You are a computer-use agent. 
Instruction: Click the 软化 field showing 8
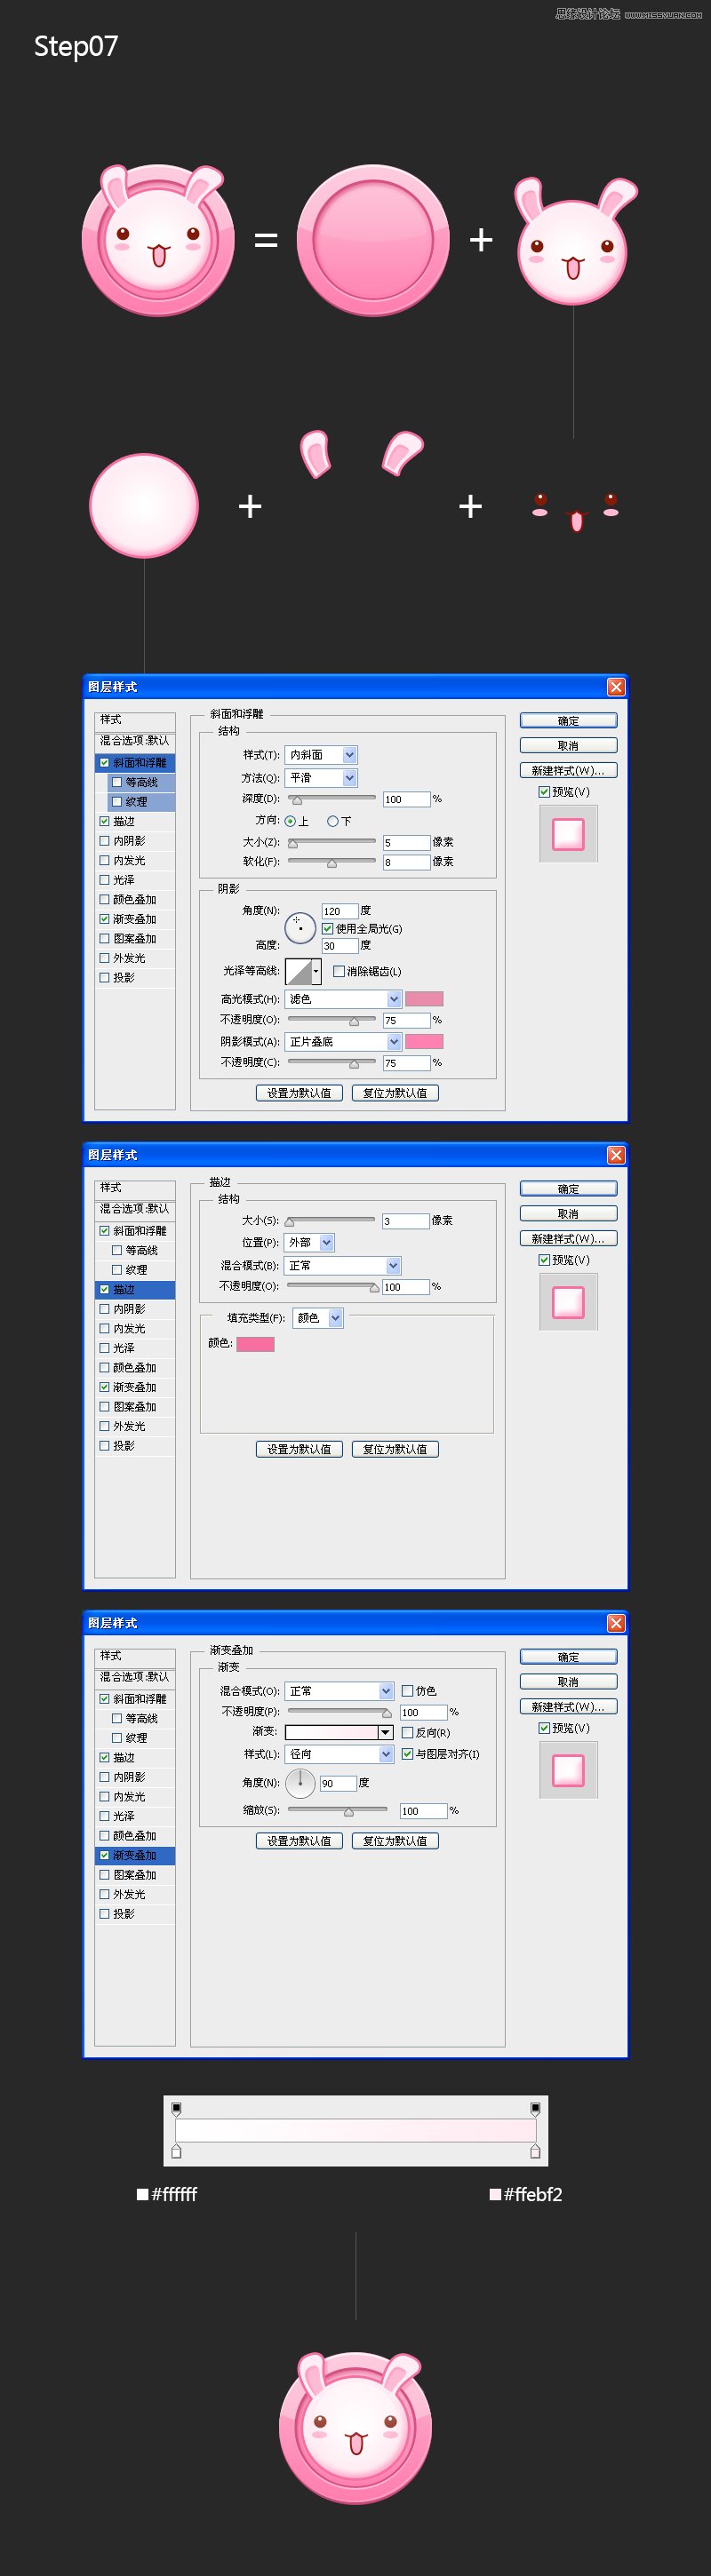(406, 862)
